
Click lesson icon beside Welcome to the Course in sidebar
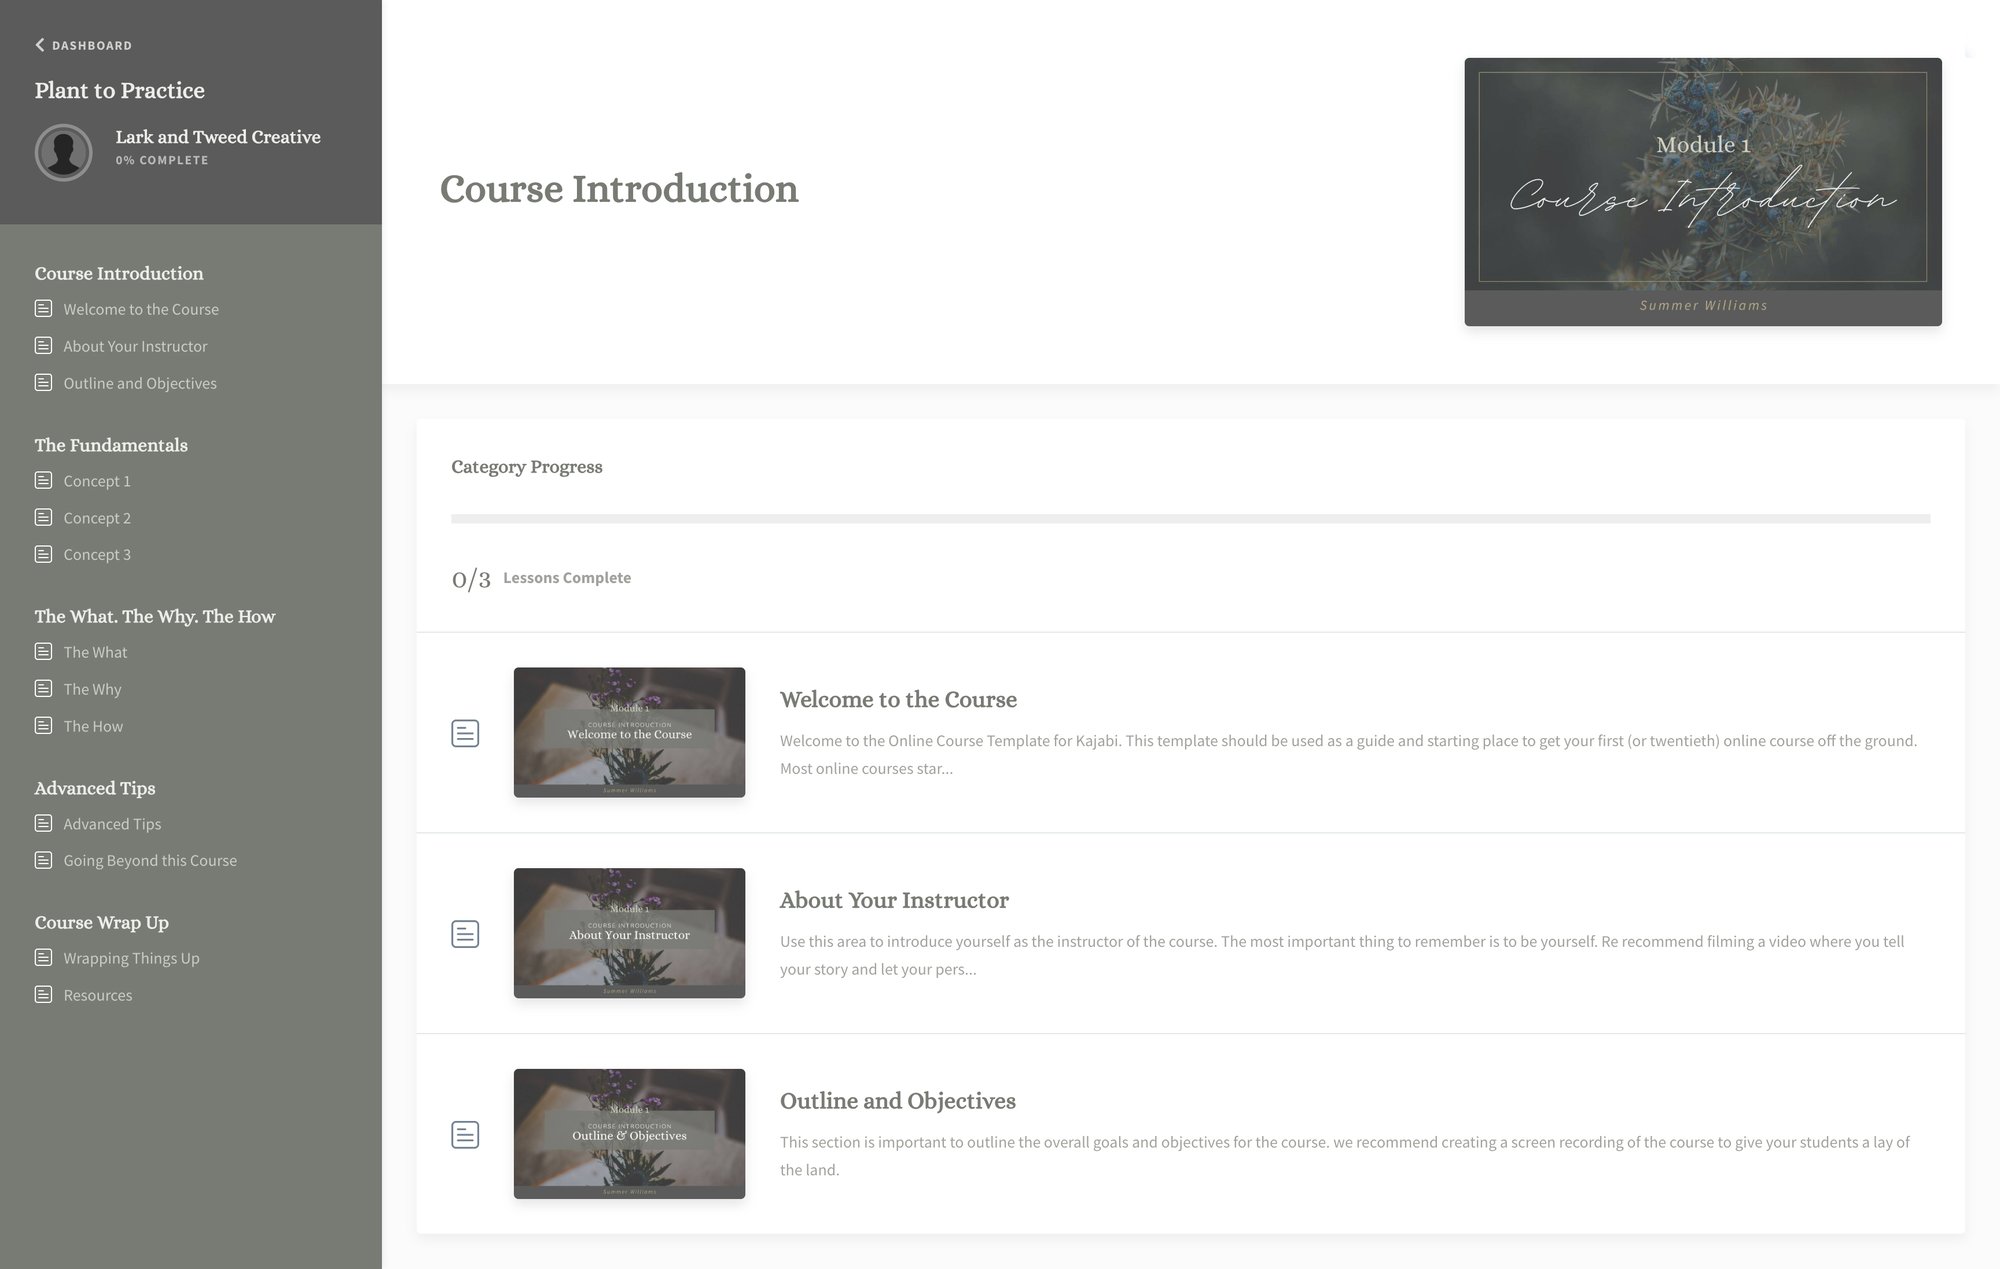point(43,309)
